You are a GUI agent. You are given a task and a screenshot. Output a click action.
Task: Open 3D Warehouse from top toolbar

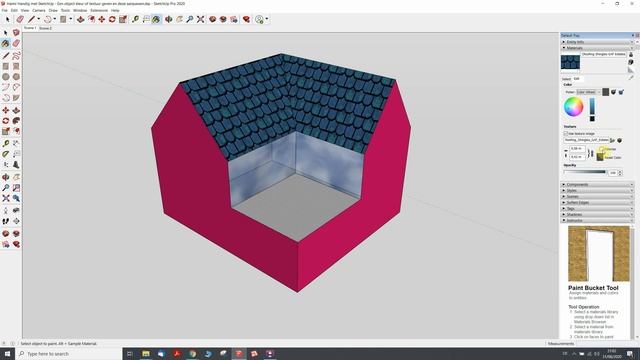(x=213, y=19)
